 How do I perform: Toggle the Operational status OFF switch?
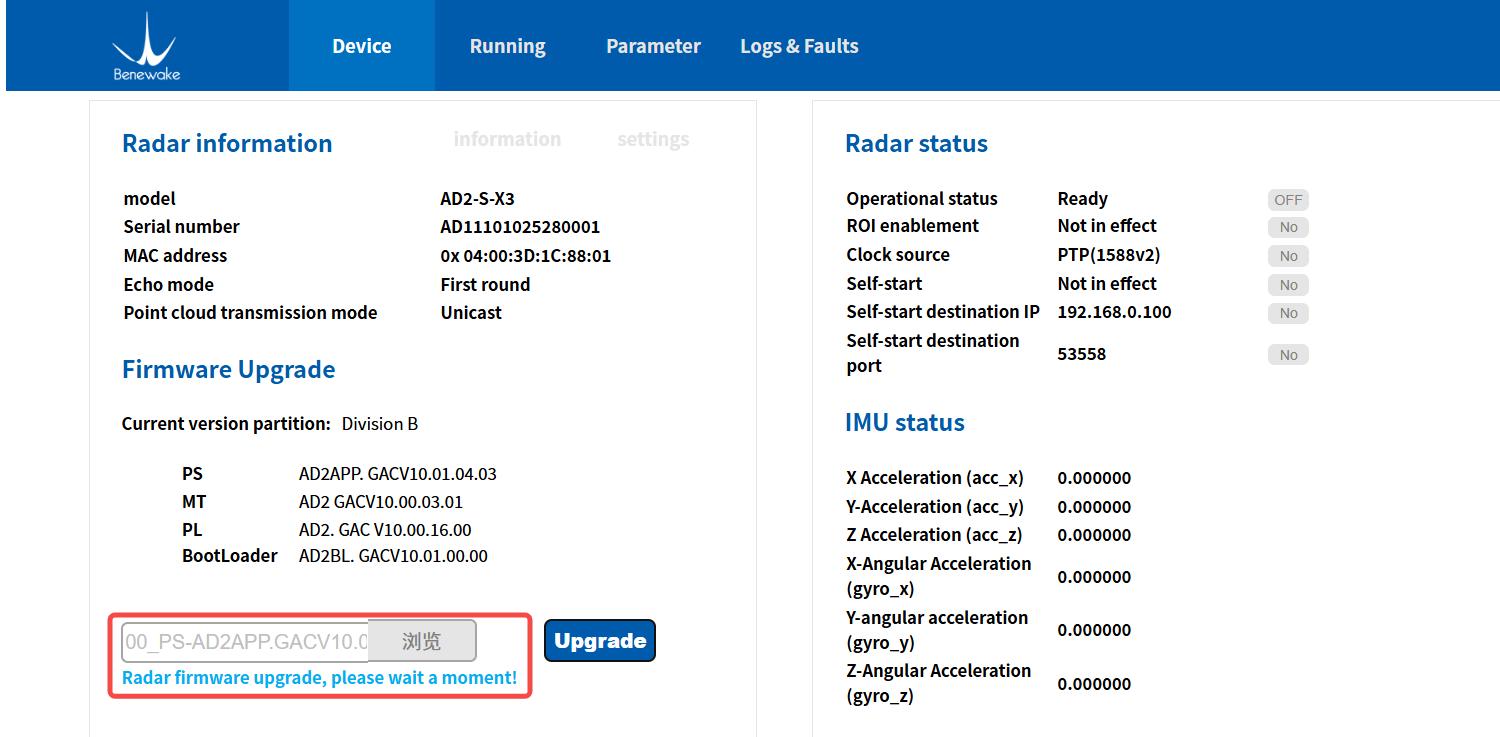pyautogui.click(x=1288, y=200)
